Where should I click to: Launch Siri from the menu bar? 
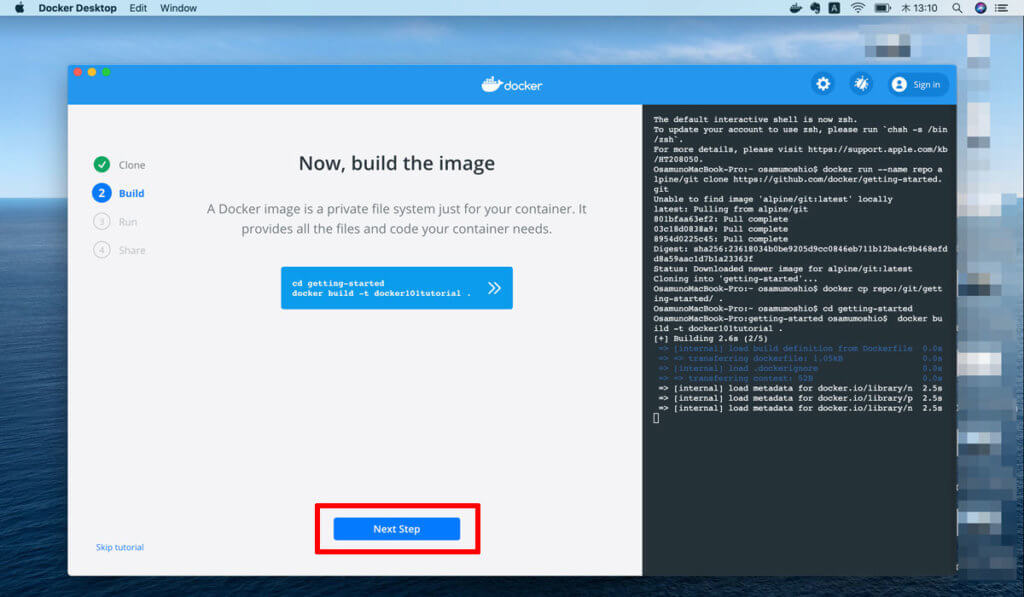point(980,8)
